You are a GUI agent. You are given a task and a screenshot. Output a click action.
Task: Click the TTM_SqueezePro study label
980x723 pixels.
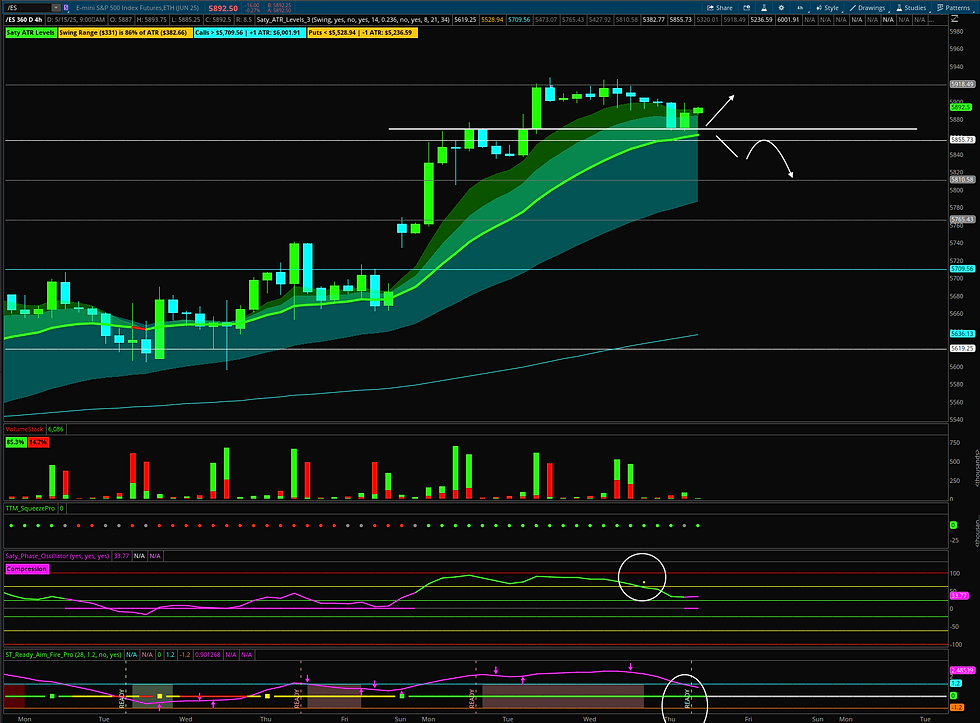click(x=30, y=508)
